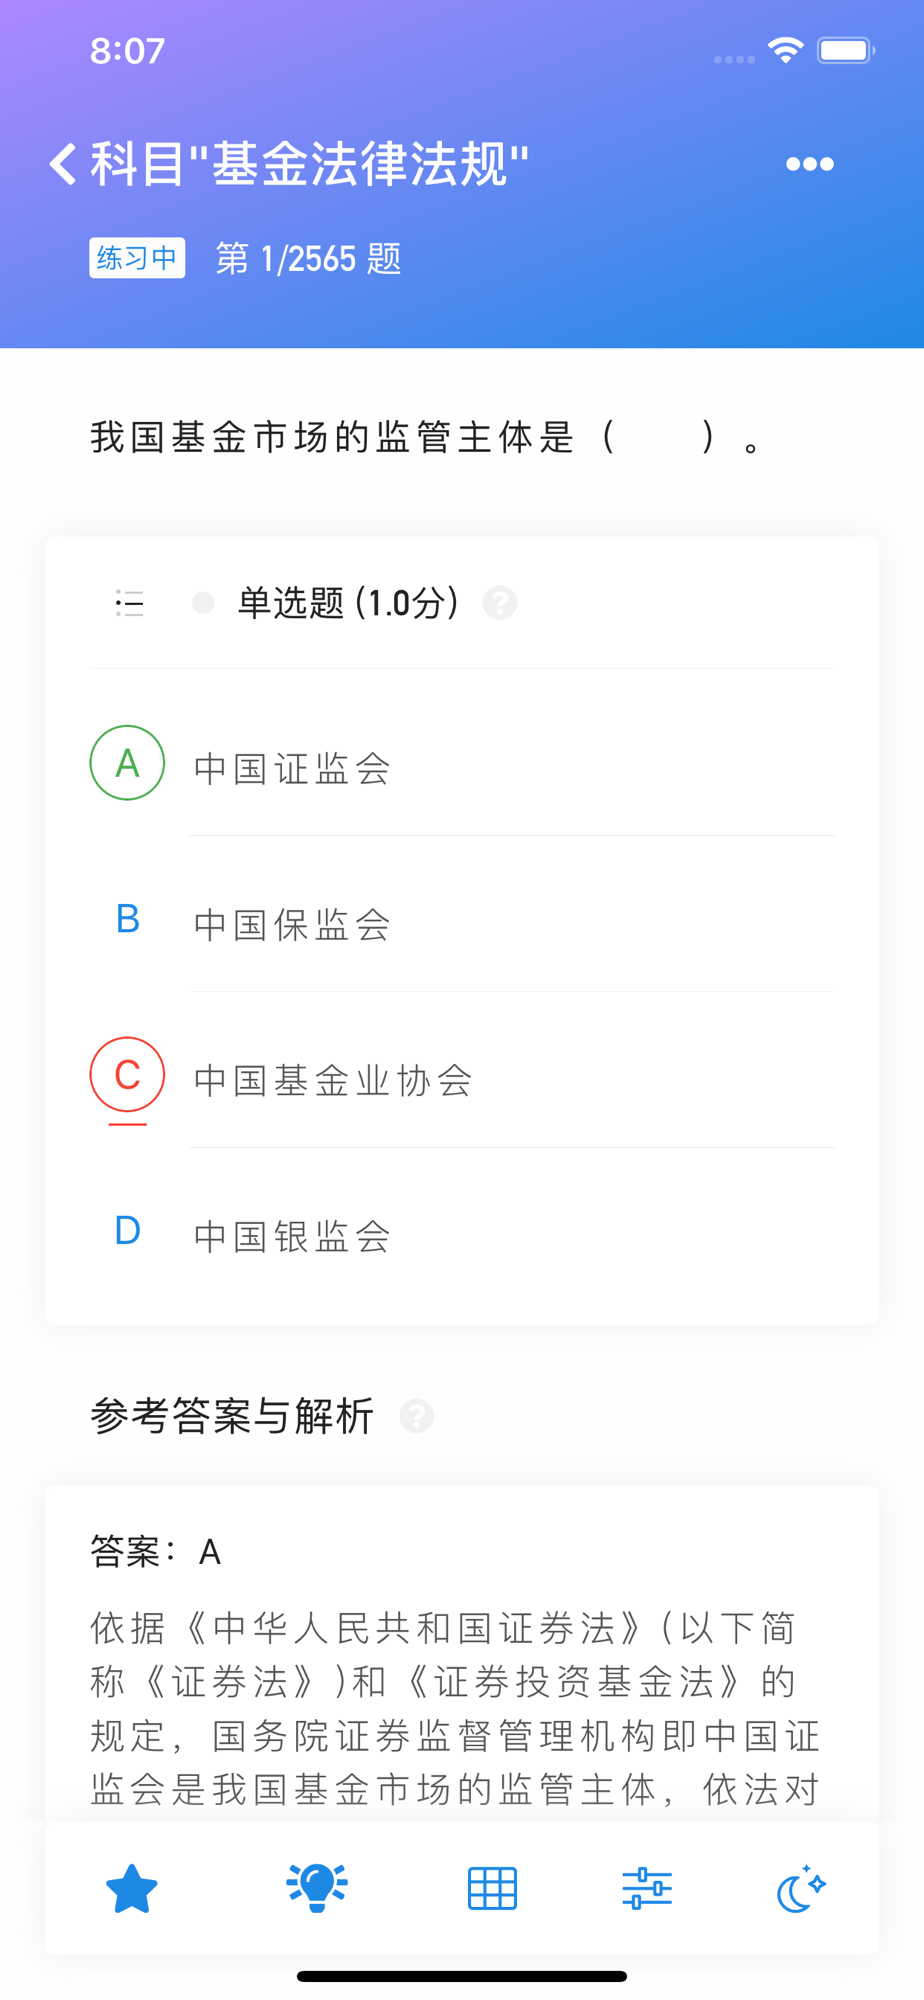Tap the 练习中 status badge
The width and height of the screenshot is (924, 2000).
click(137, 258)
